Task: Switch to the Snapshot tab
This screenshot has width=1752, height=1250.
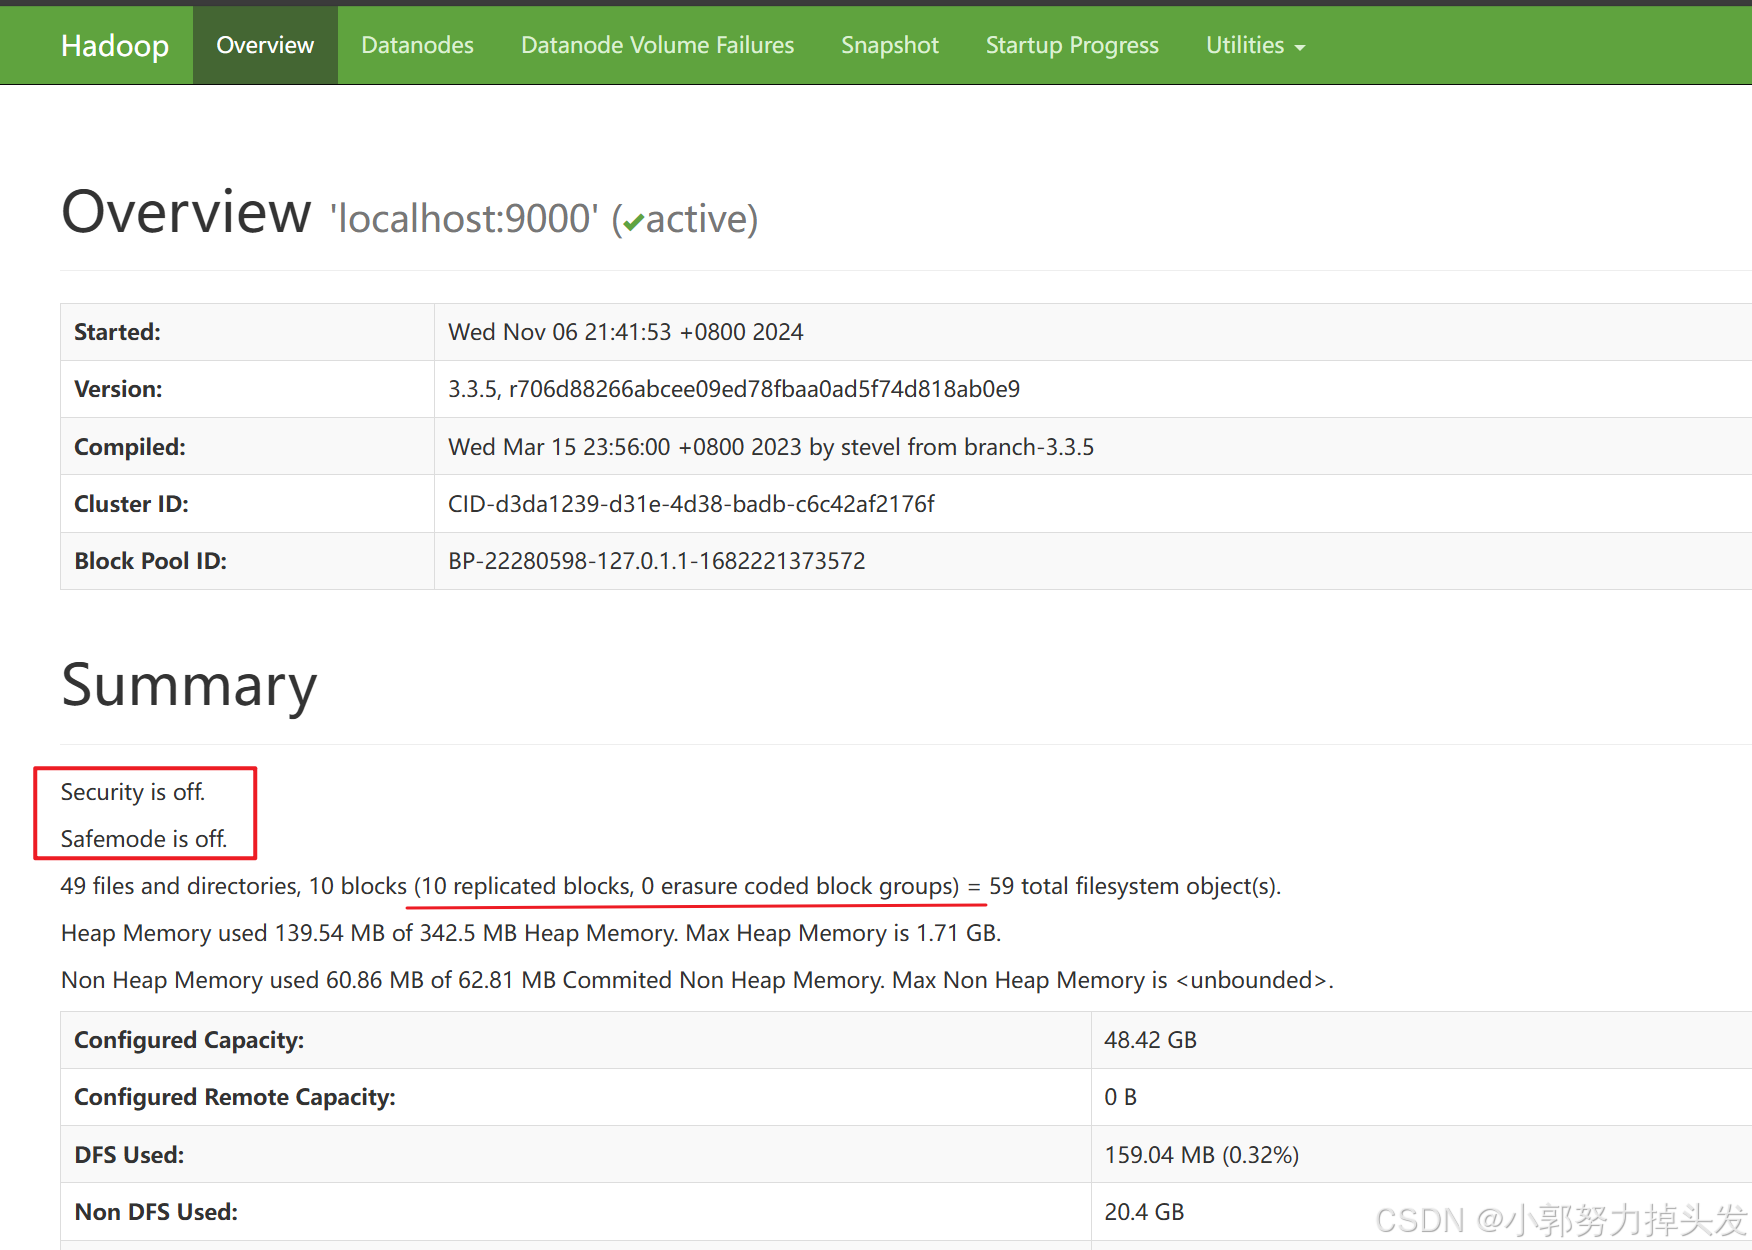Action: tap(889, 45)
